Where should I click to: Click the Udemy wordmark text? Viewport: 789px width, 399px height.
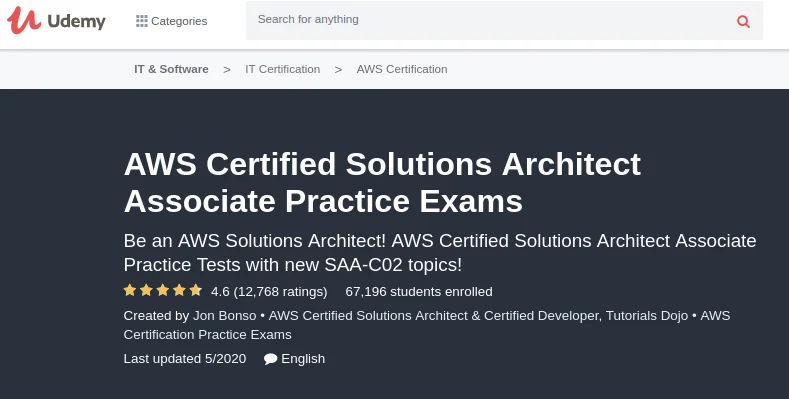coord(76,21)
